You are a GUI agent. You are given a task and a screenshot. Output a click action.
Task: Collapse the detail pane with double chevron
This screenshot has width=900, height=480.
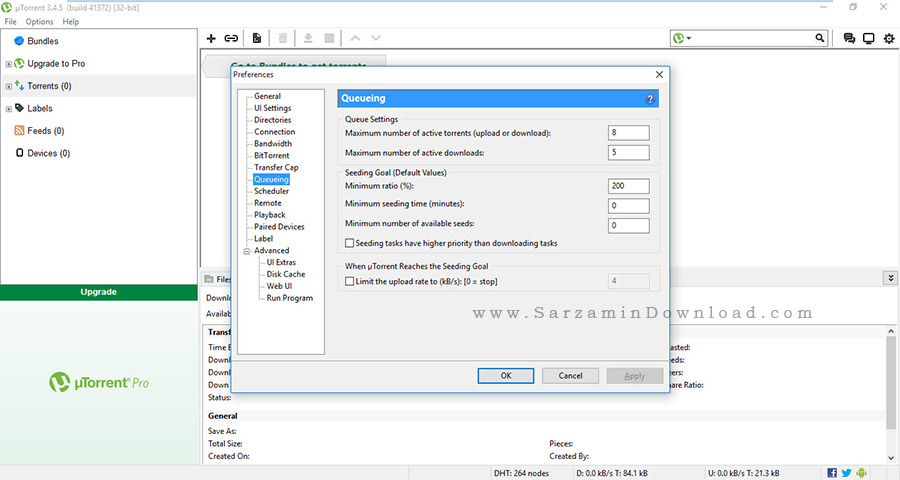890,278
